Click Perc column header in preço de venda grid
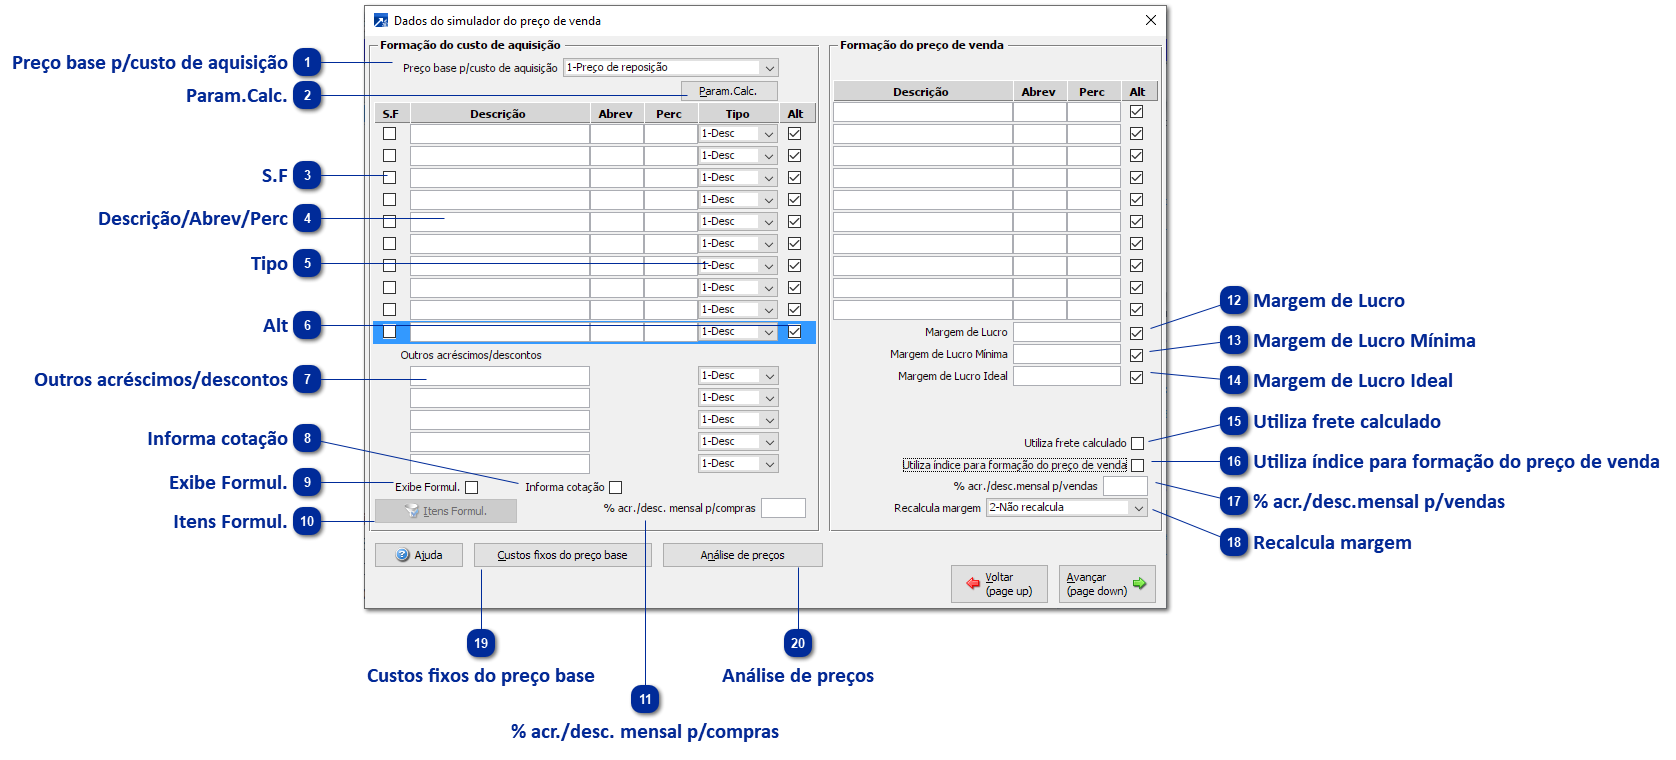Image resolution: width=1676 pixels, height=760 pixels. (1092, 92)
